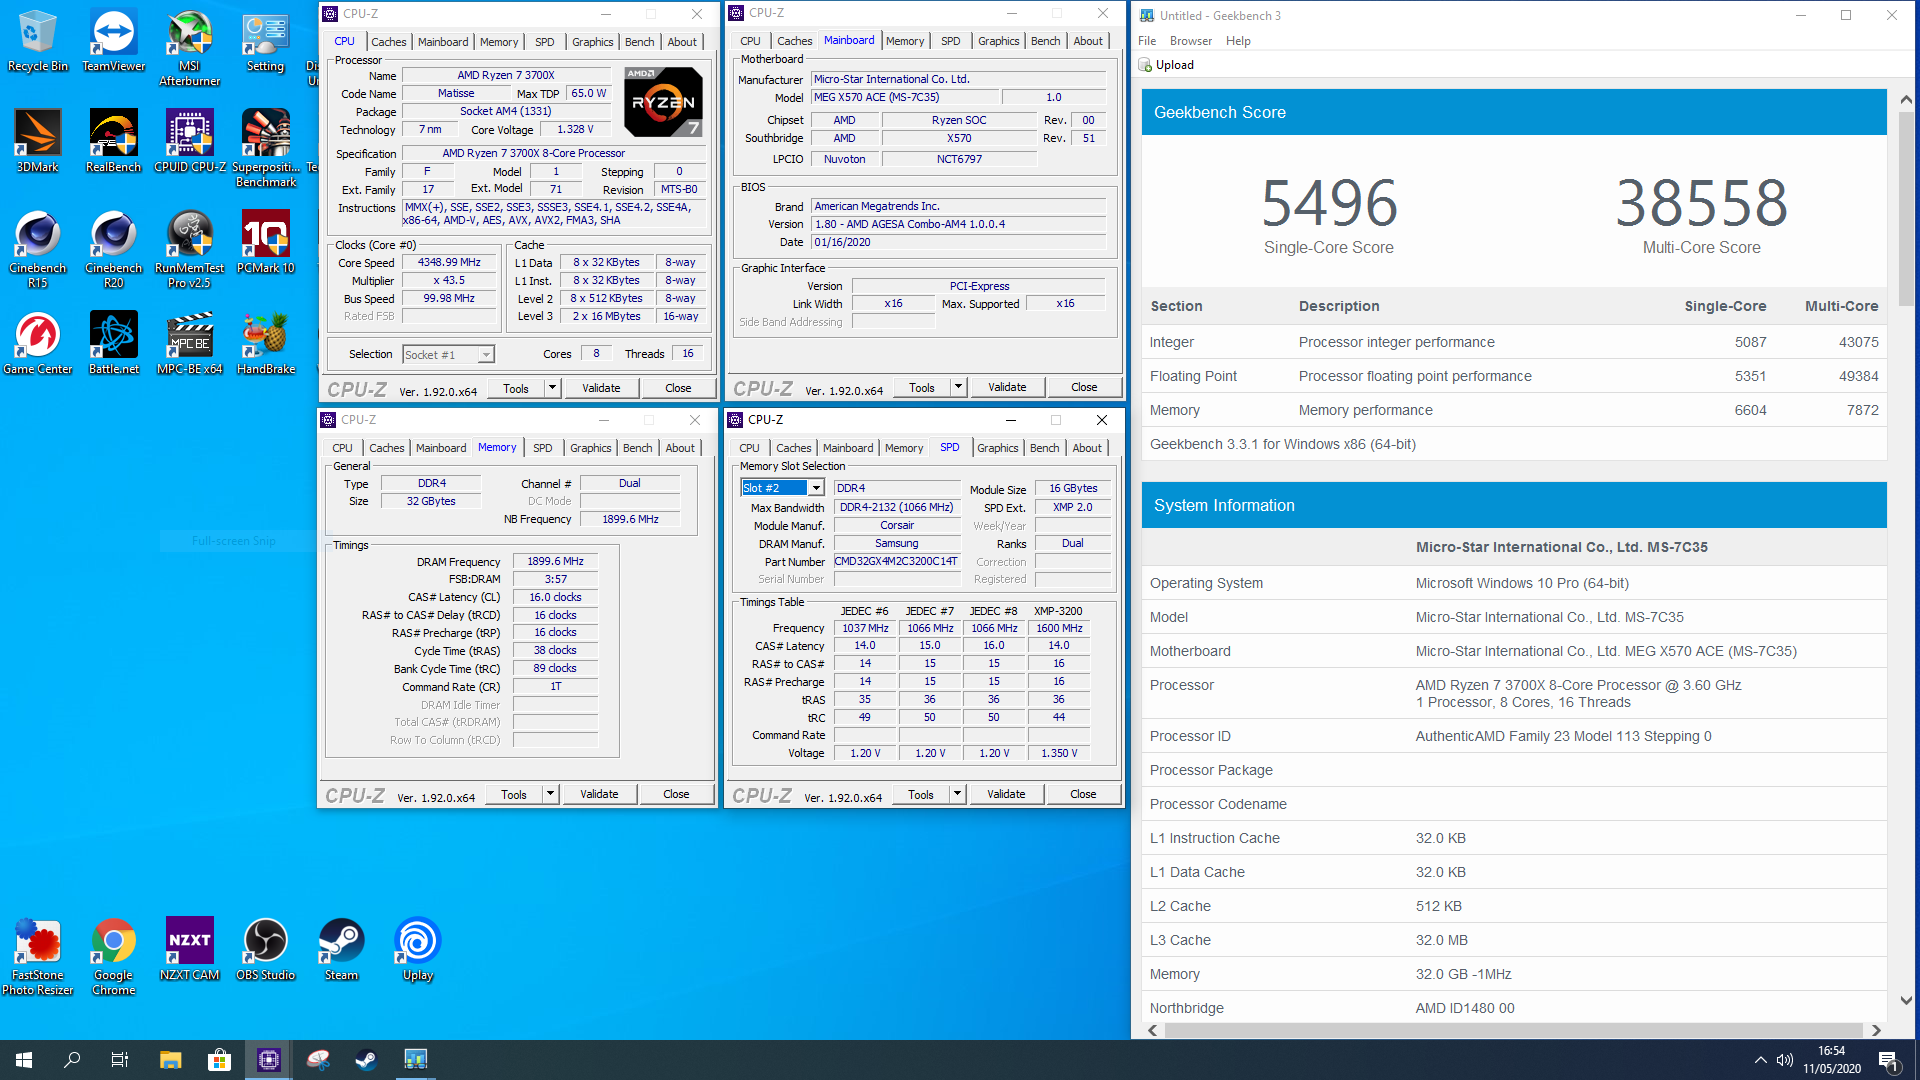Screen dimensions: 1920x1080
Task: Launch Superposition Benchmark icon
Action: coord(265,148)
